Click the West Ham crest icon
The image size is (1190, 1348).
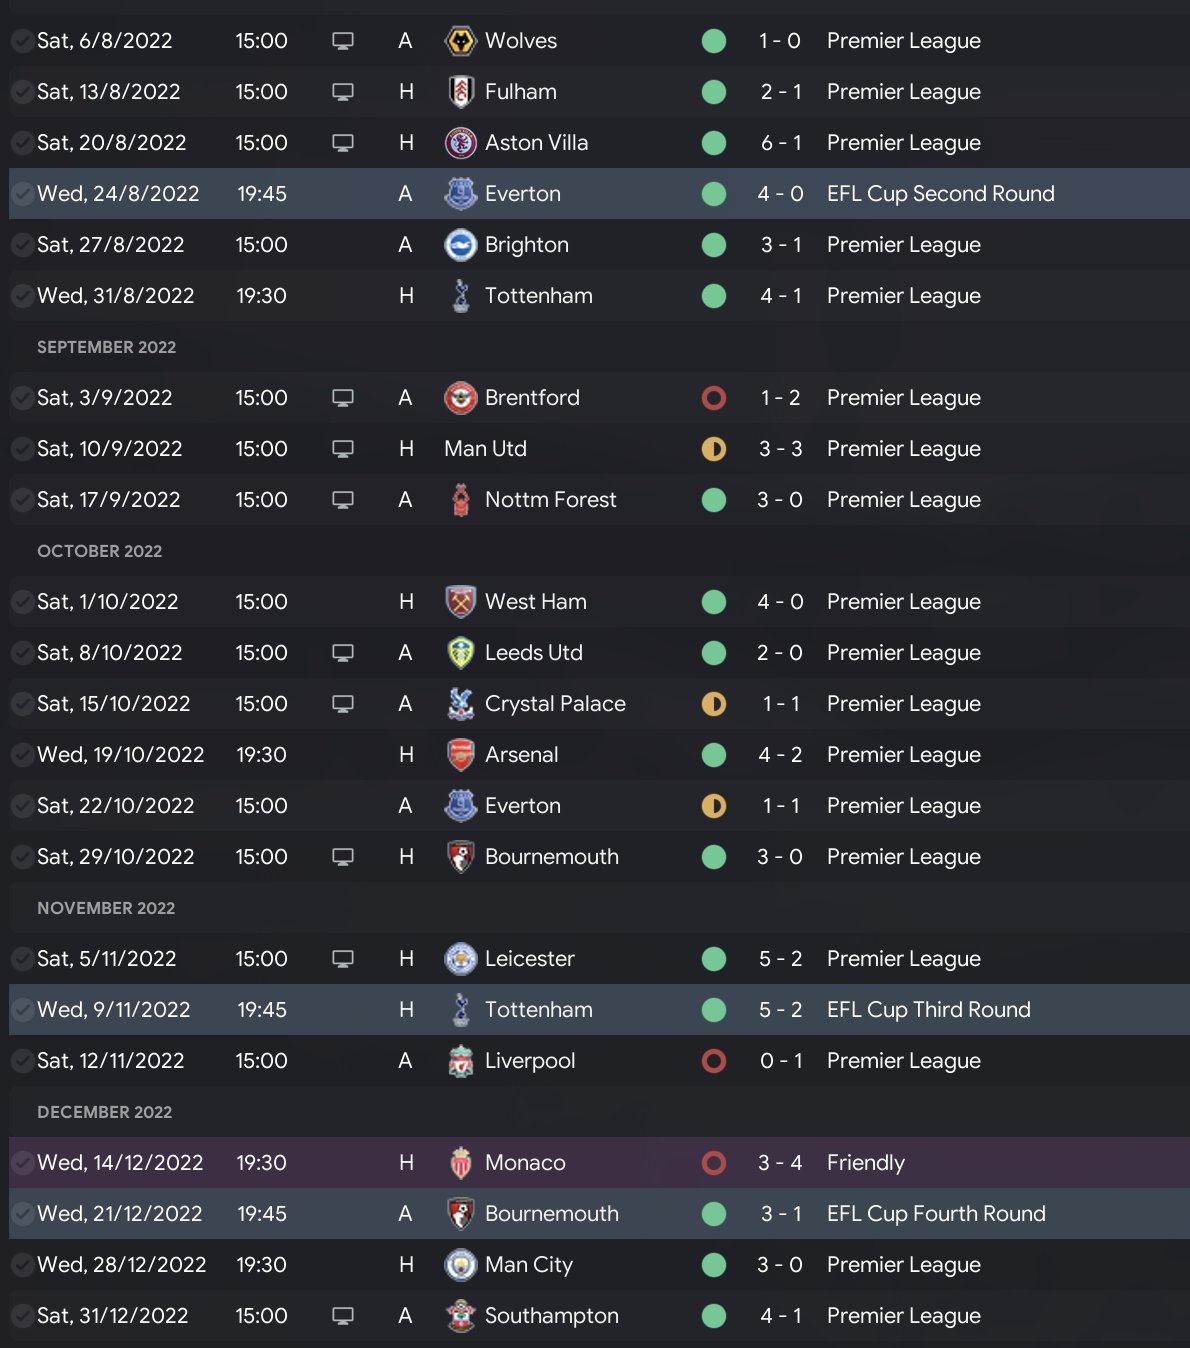tap(460, 602)
